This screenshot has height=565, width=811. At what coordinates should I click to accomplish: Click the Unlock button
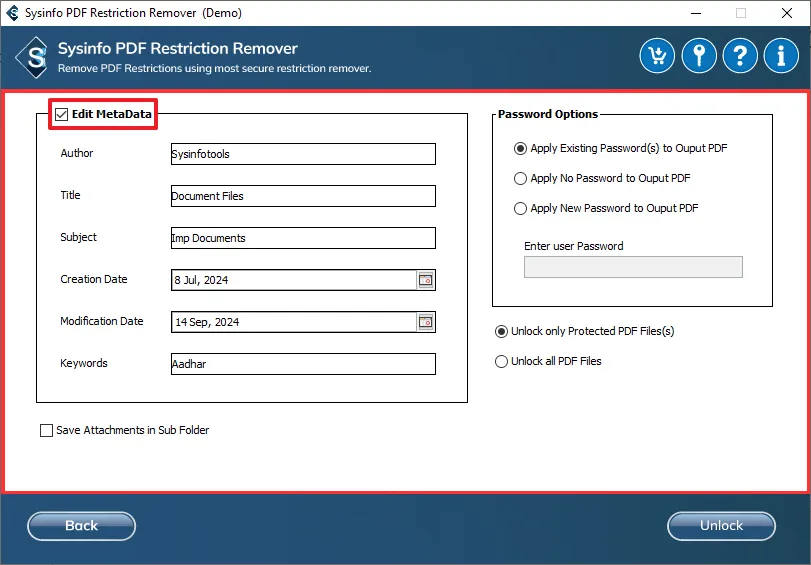point(721,526)
